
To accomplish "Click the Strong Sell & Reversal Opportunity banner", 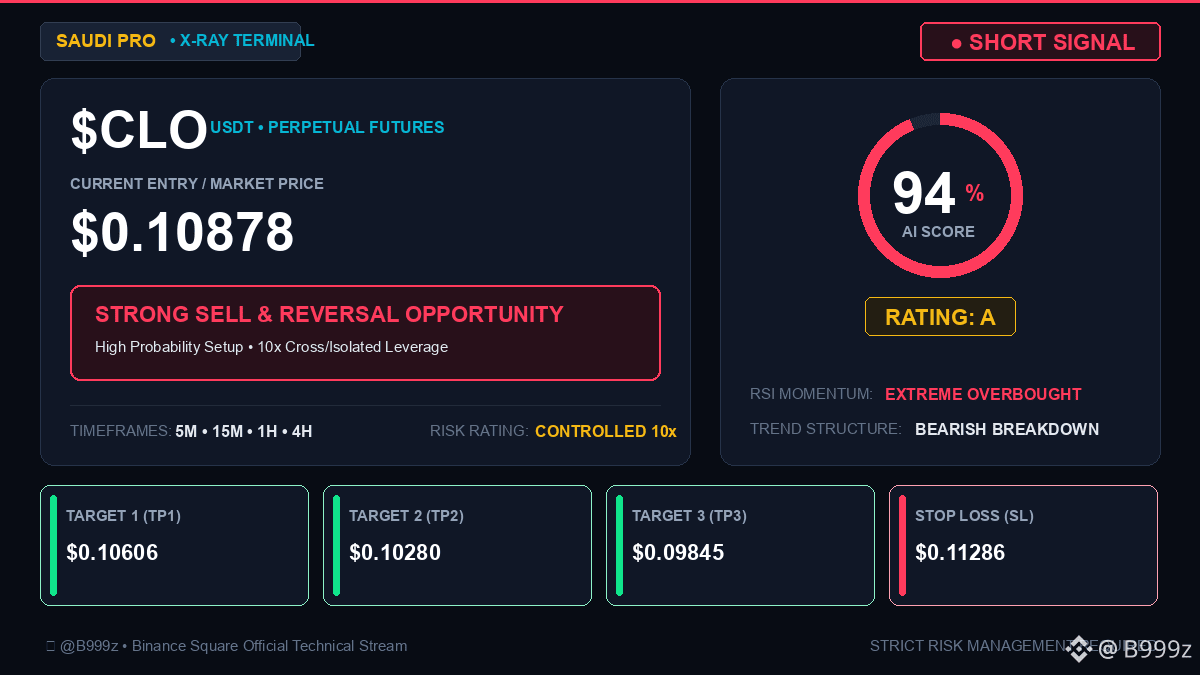I will point(365,333).
